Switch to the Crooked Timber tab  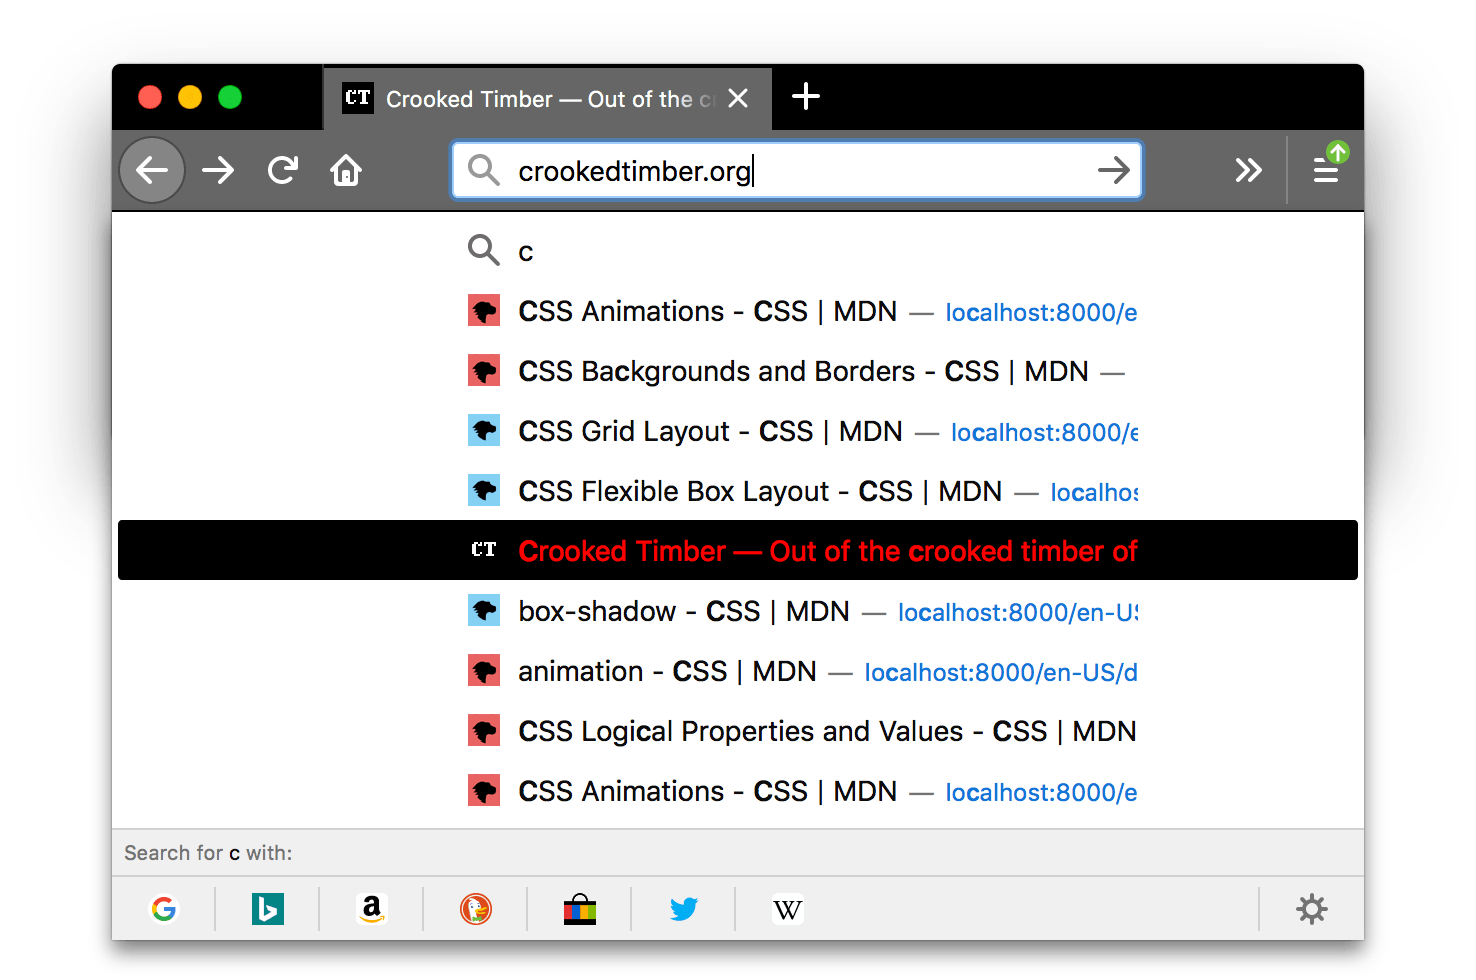click(530, 98)
